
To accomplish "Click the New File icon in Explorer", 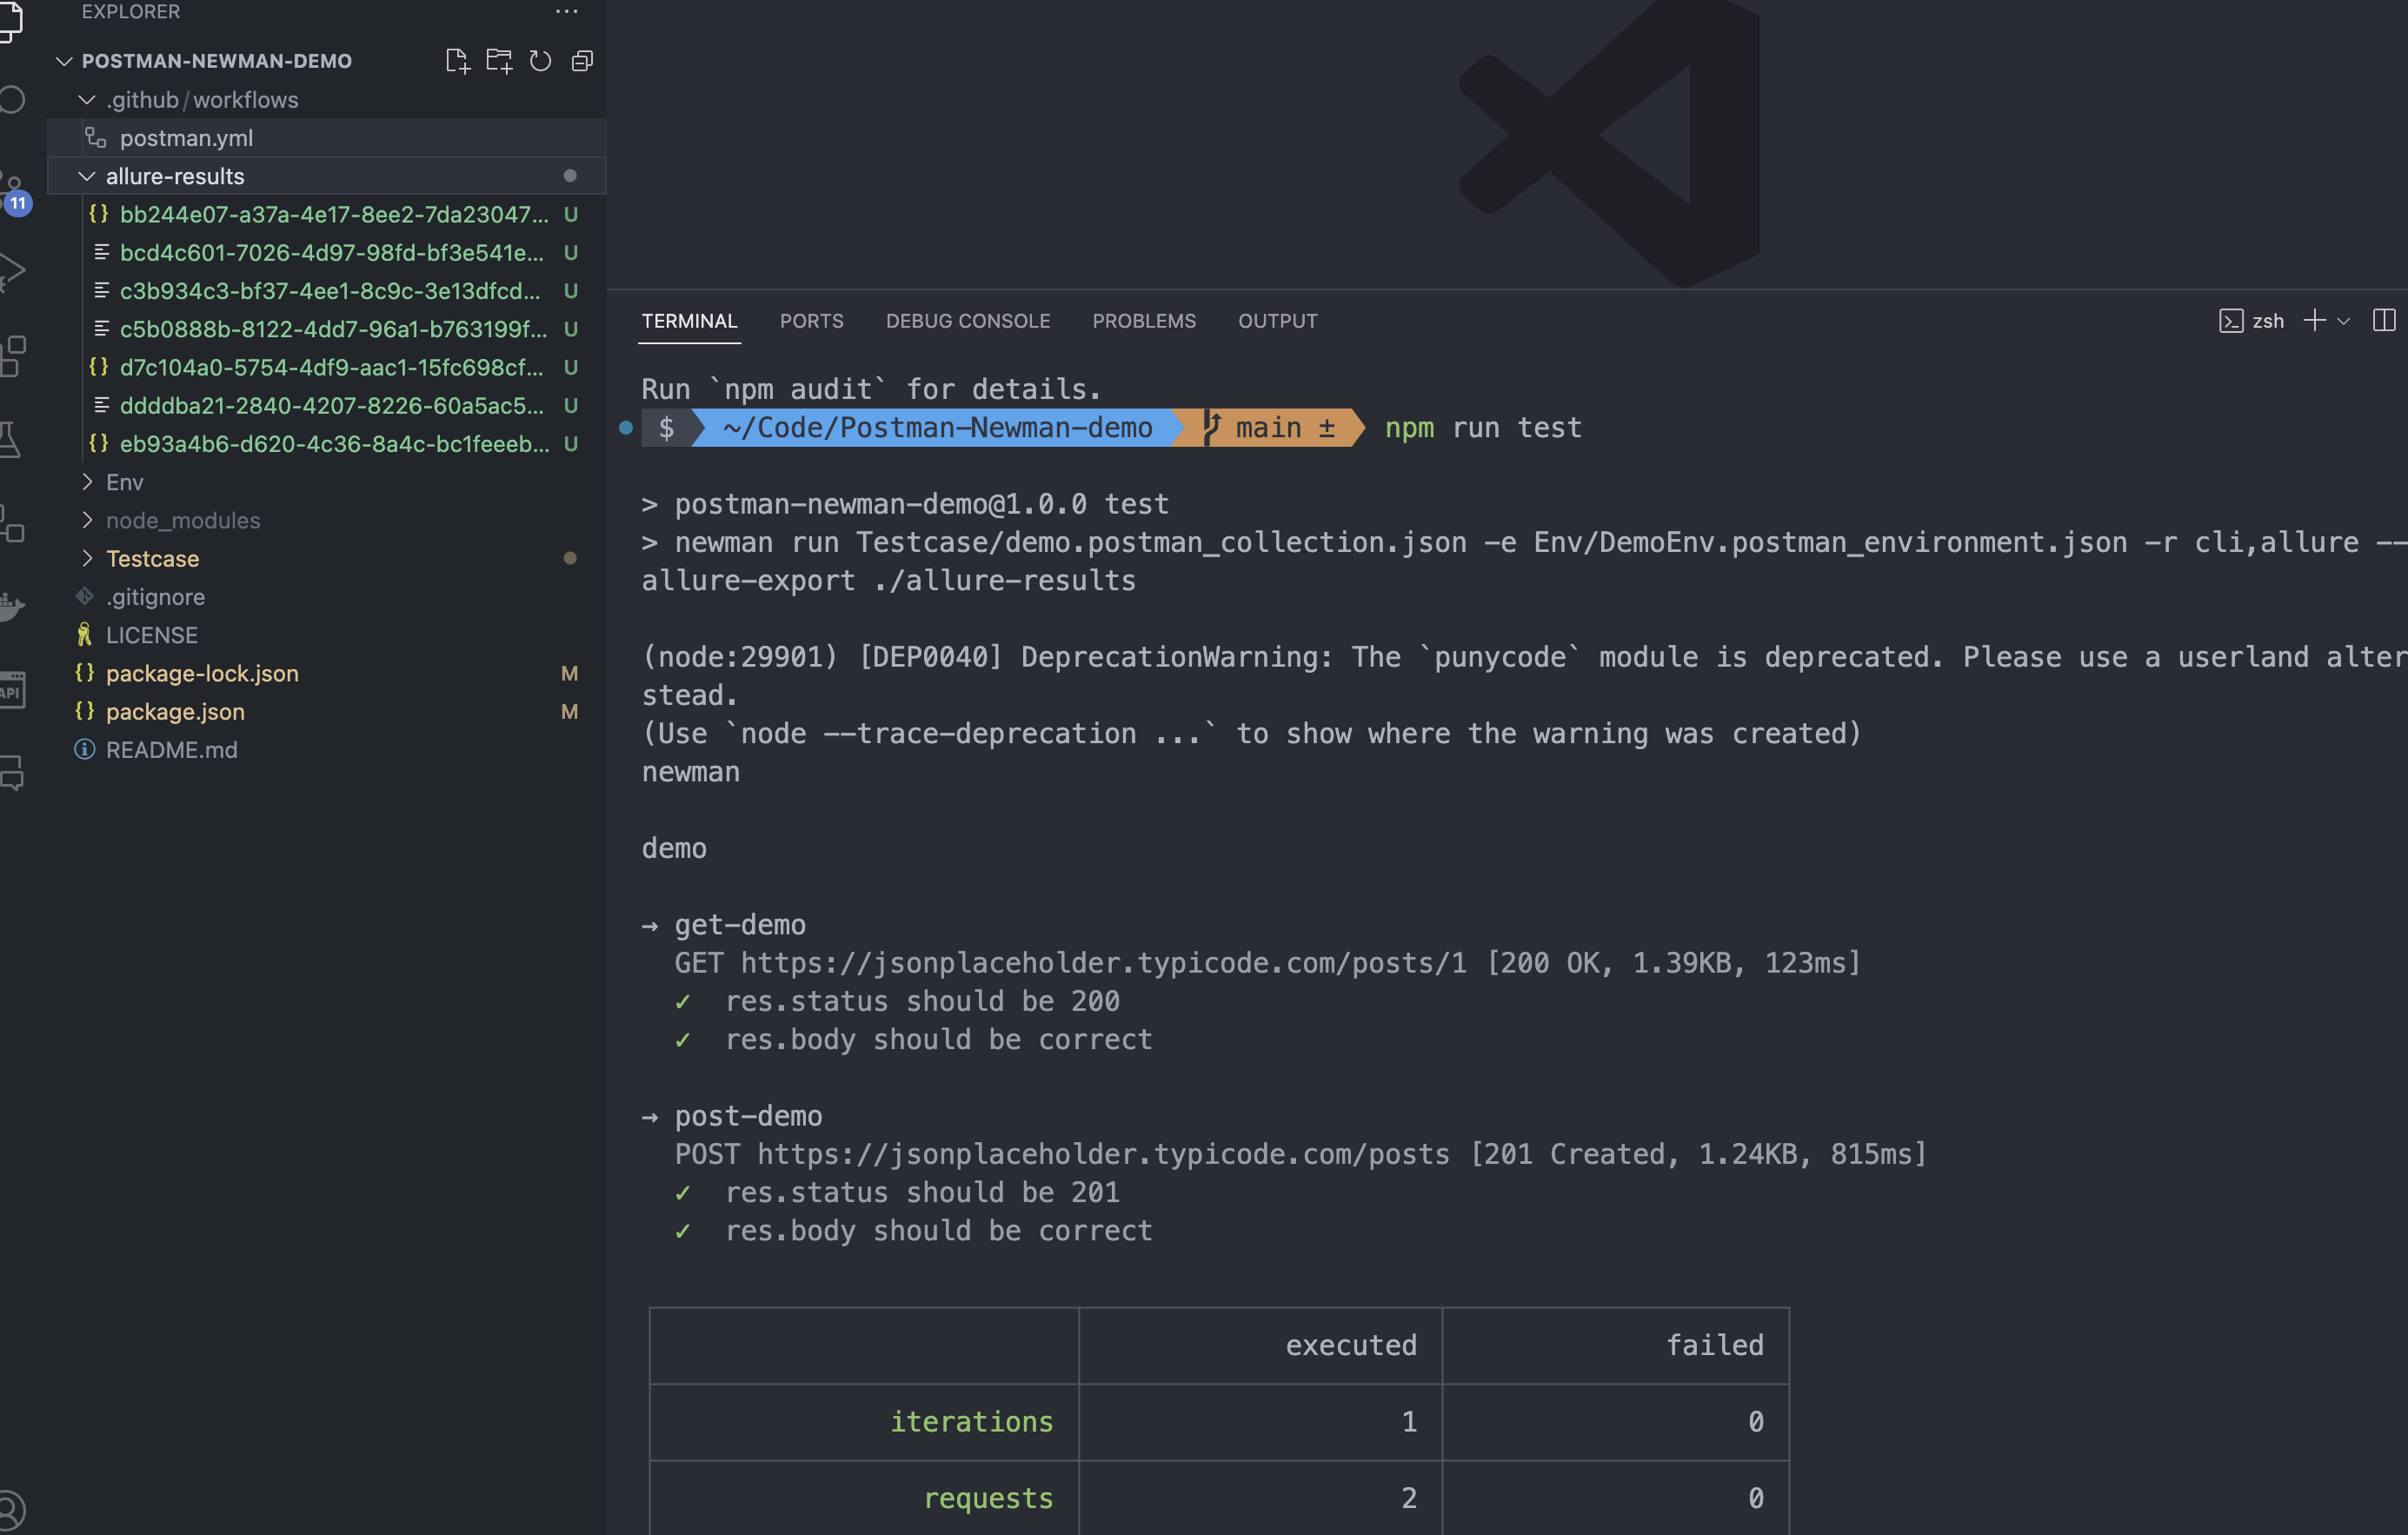I will click(457, 61).
